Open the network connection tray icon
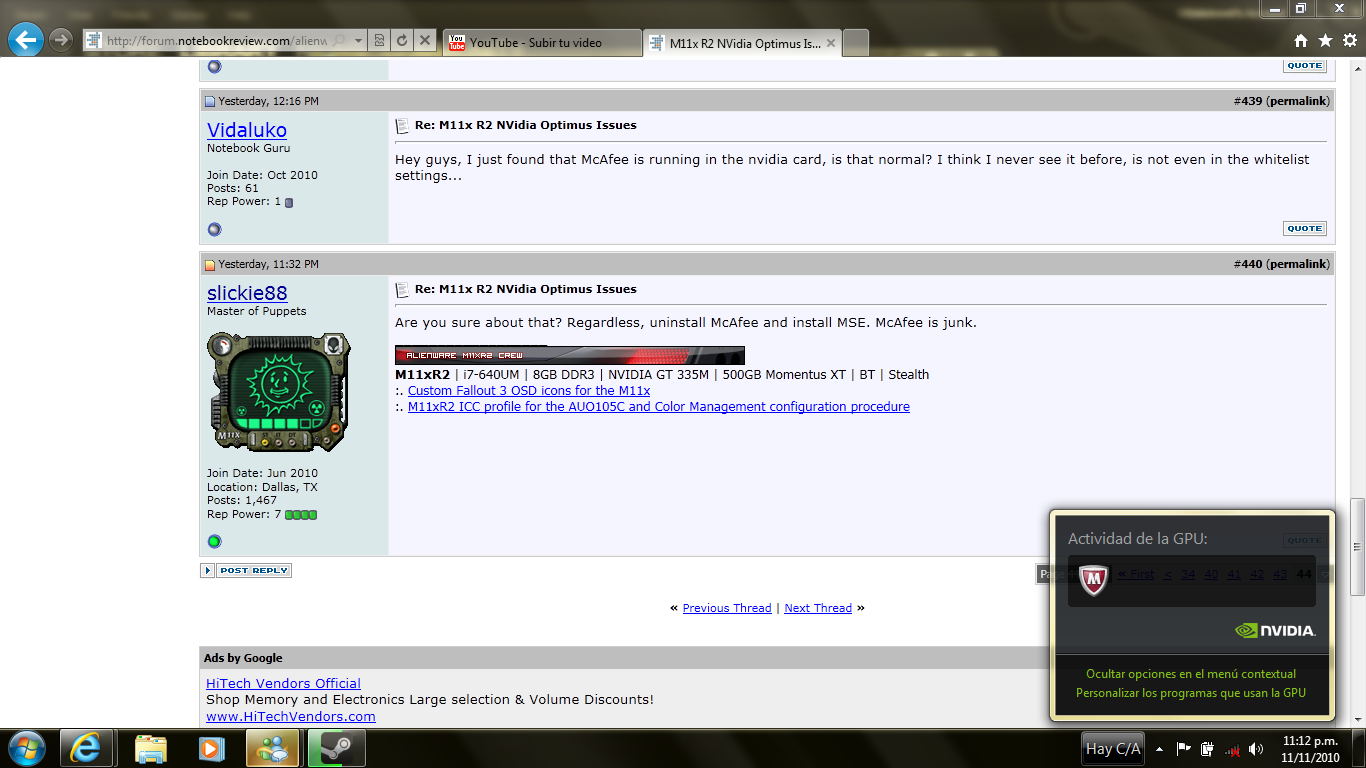 click(x=1233, y=749)
